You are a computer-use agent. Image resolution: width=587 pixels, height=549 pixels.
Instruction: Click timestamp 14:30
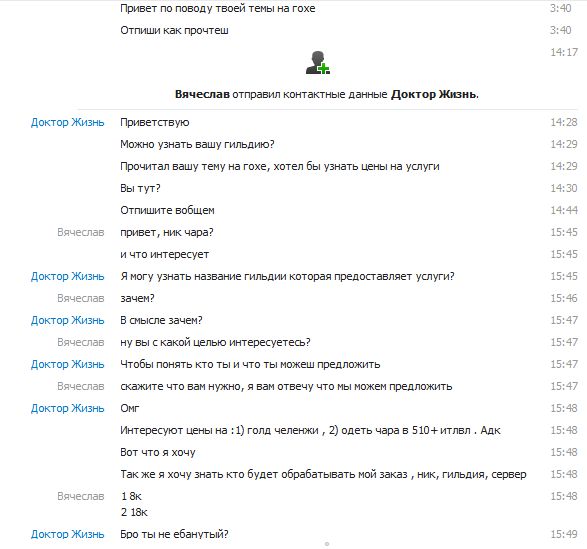(x=564, y=188)
